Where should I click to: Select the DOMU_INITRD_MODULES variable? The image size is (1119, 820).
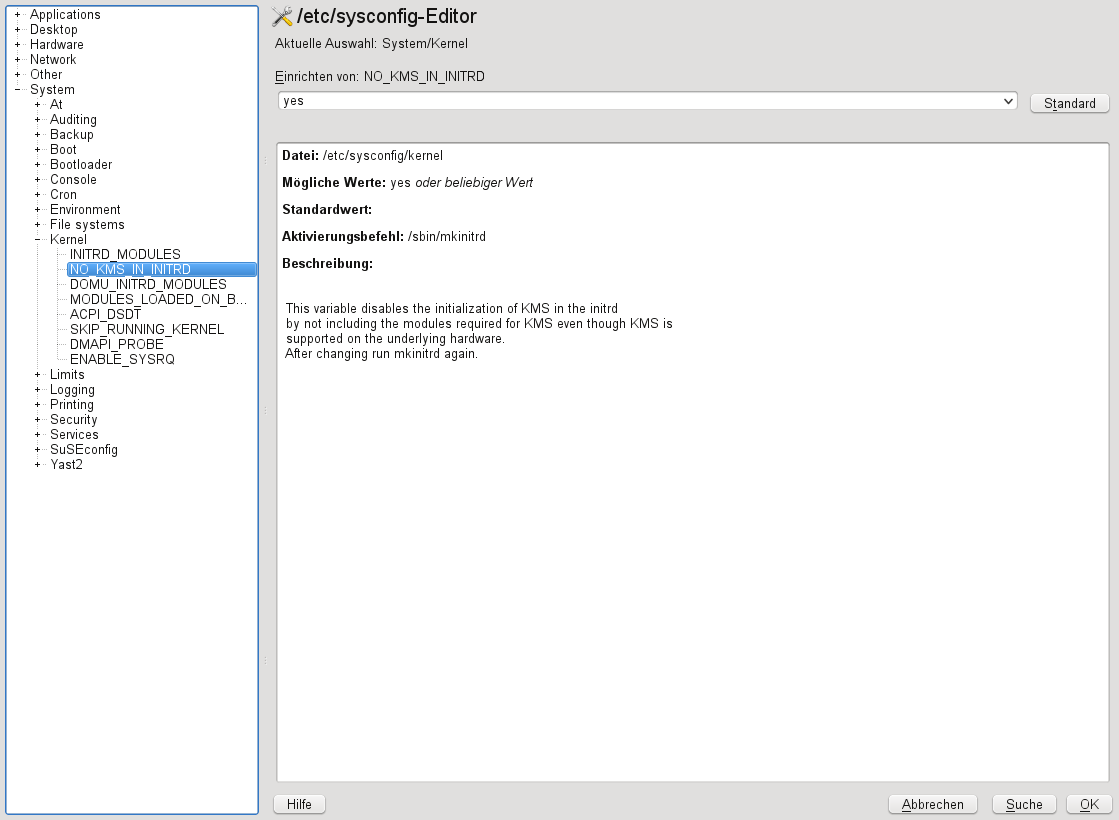[x=148, y=285]
